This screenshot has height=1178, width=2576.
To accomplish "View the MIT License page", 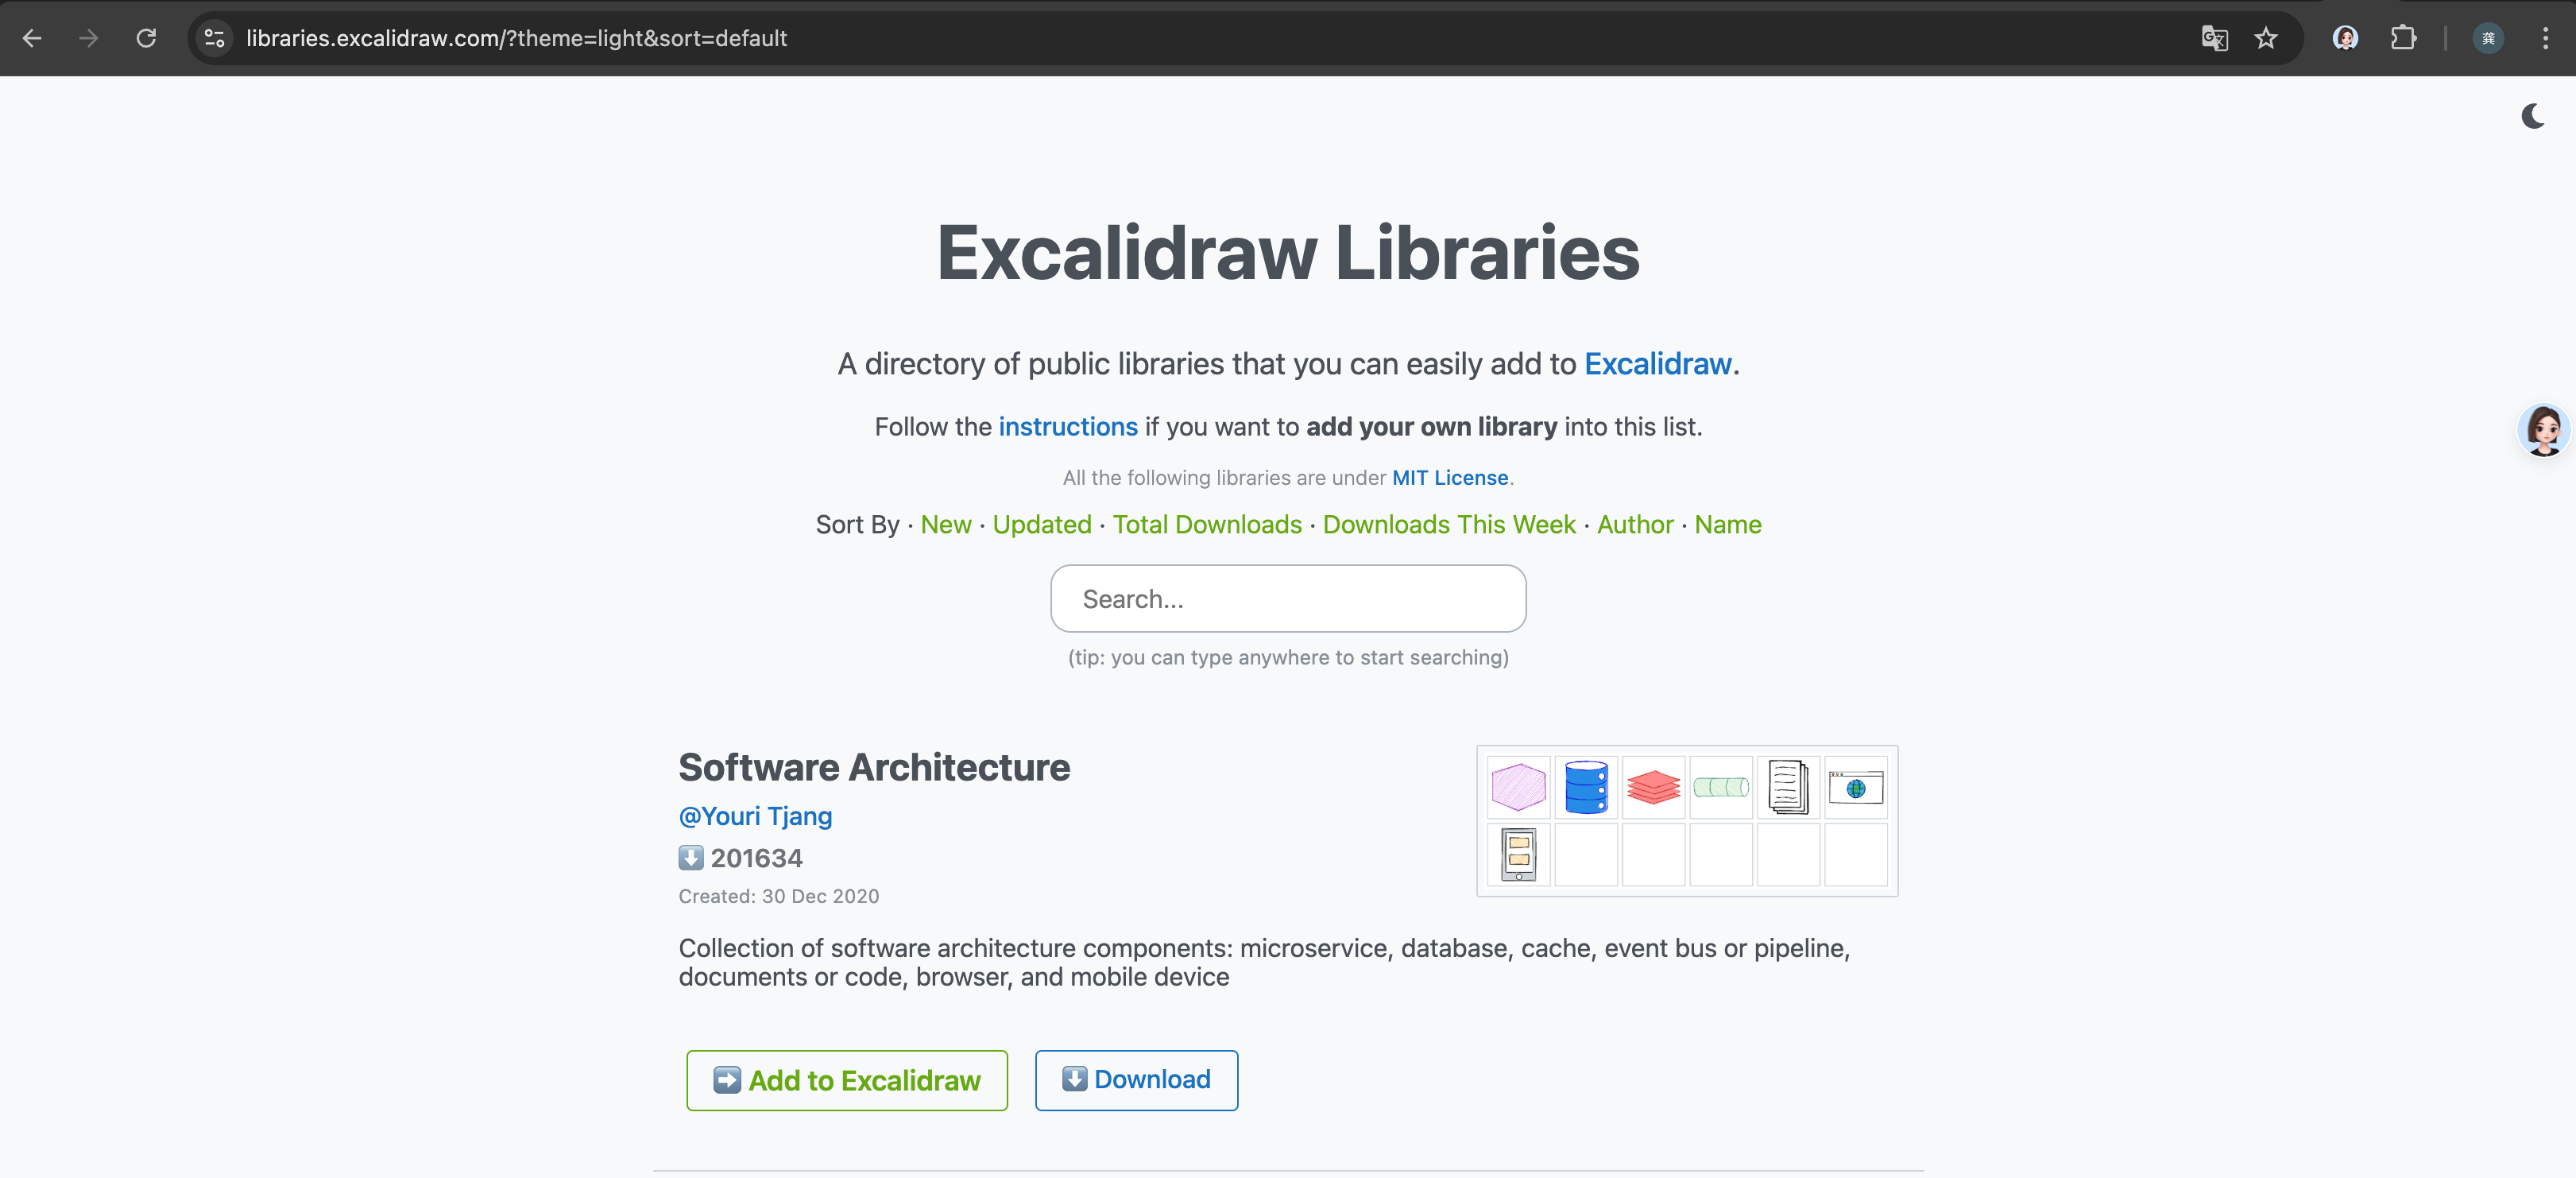I will [x=1449, y=478].
